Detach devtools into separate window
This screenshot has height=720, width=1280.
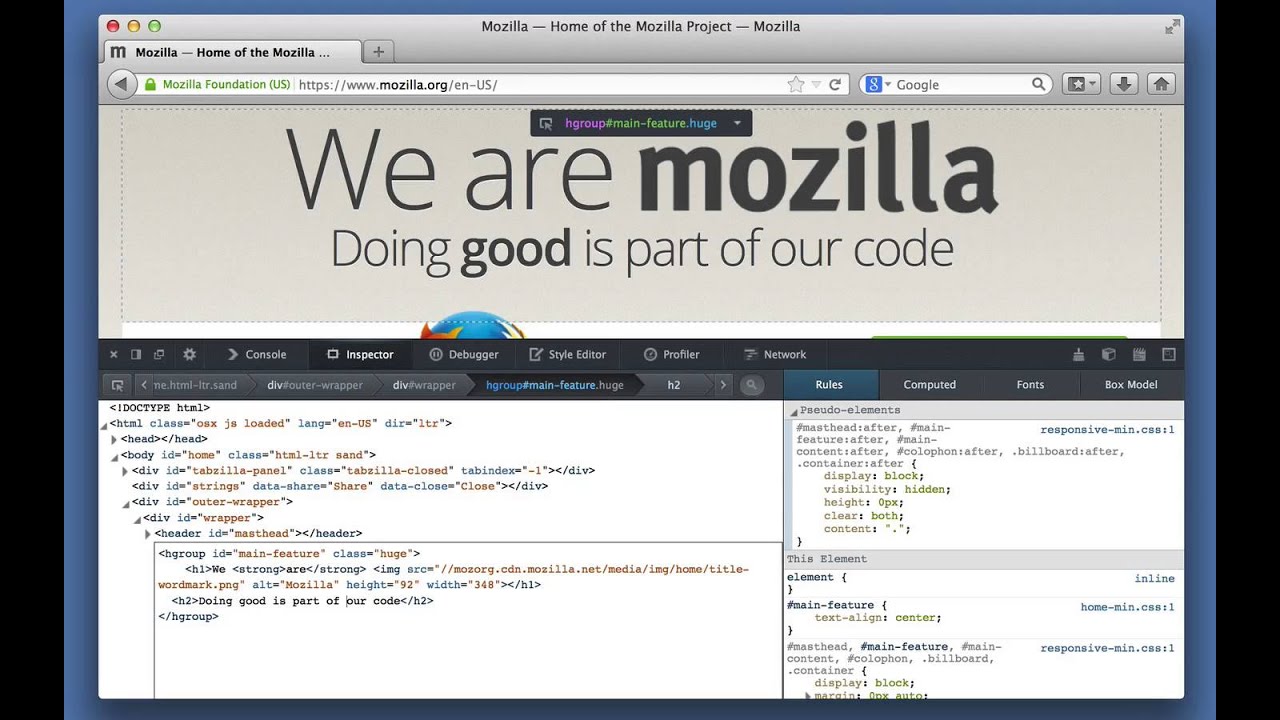(x=159, y=354)
